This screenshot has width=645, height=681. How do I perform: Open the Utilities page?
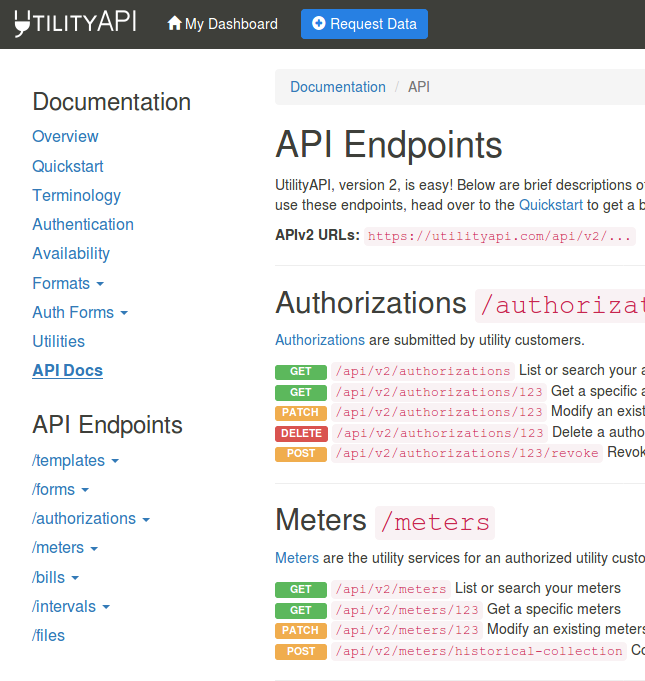coord(59,342)
